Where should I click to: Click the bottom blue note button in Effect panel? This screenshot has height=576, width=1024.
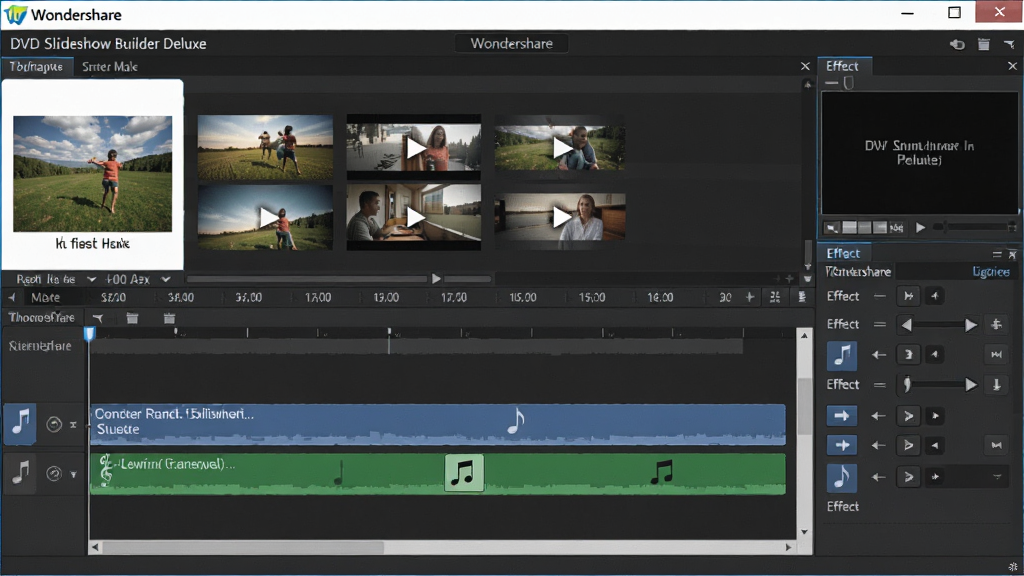click(842, 477)
